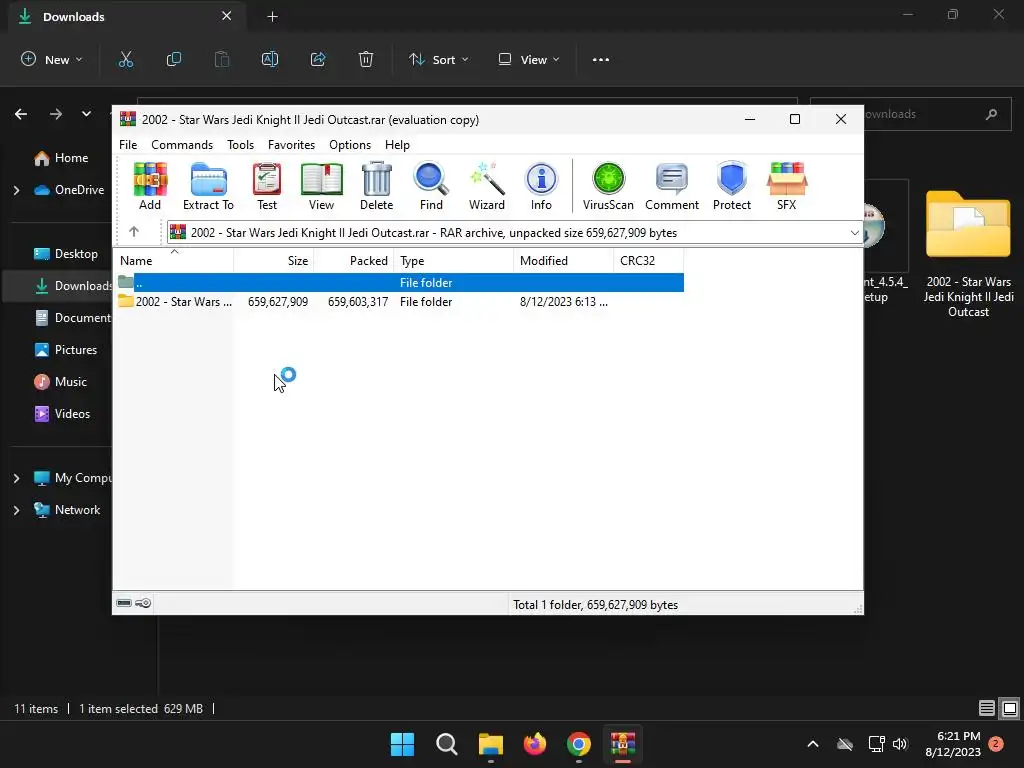
Task: Click the Copy icon in Explorer toolbar
Action: (x=174, y=59)
